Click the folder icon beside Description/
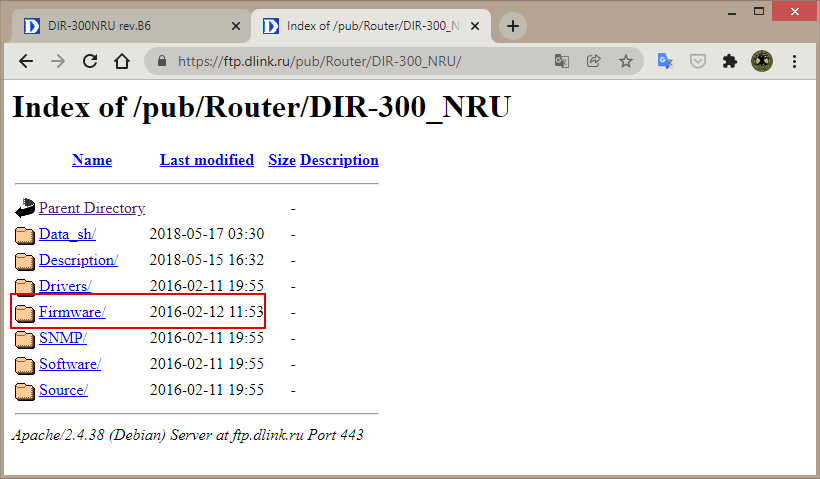This screenshot has height=479, width=820. [25, 261]
